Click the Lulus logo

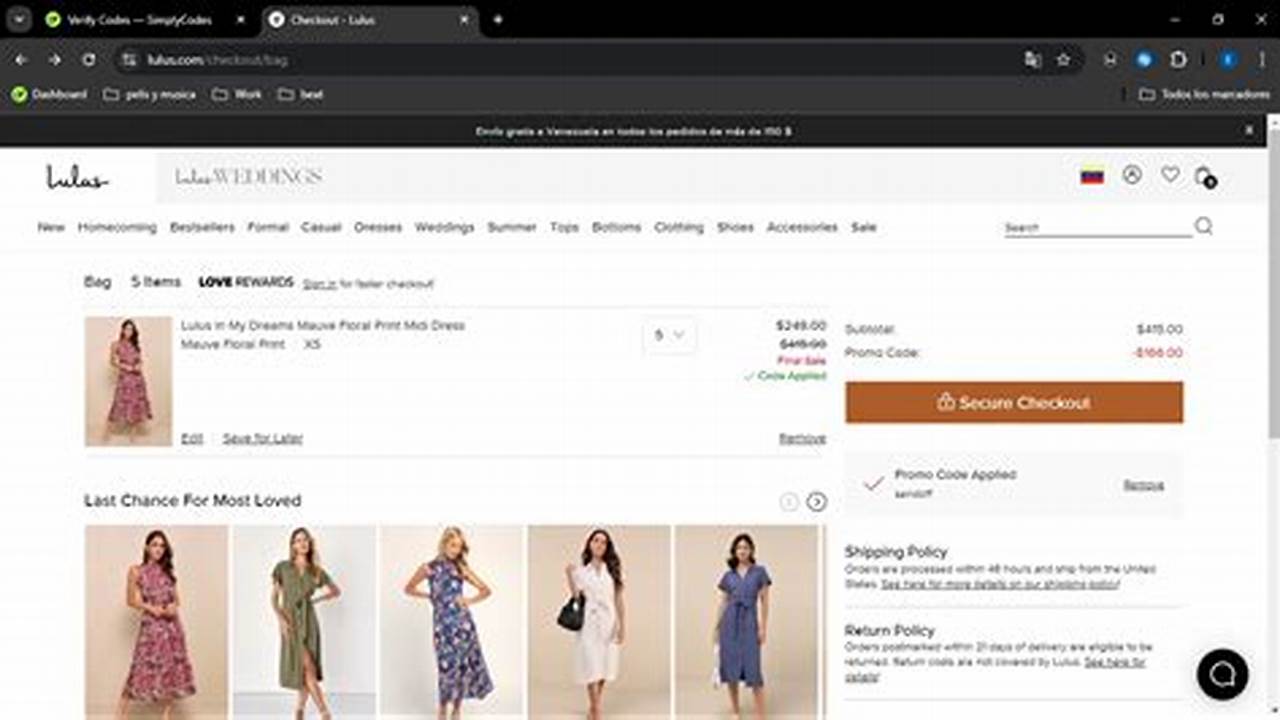click(77, 176)
